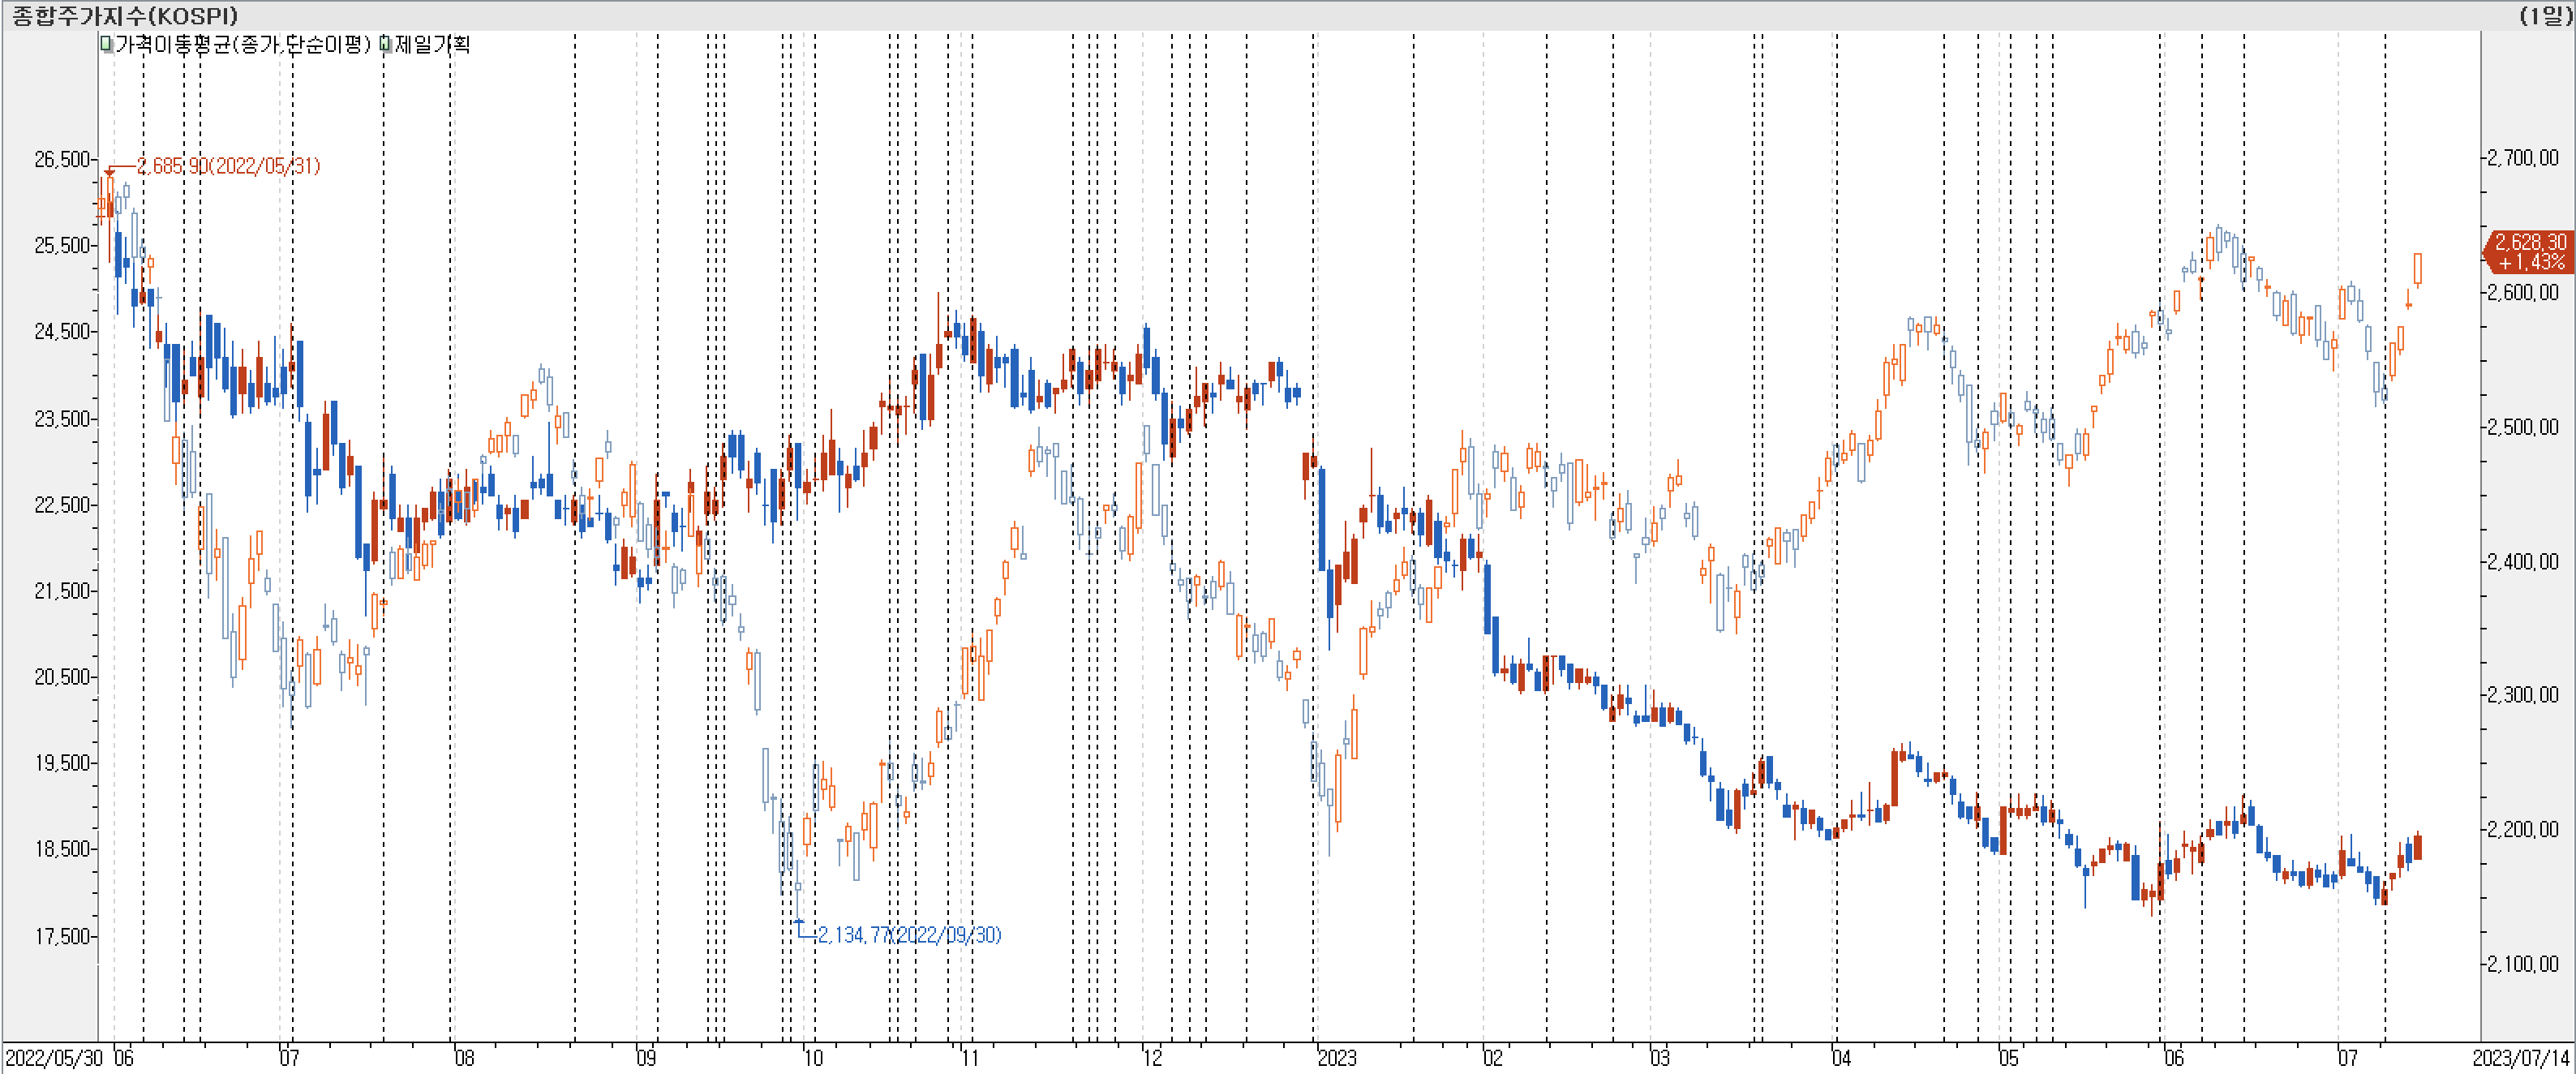The image size is (2576, 1074).
Task: Click the 2,685.90 high price annotation
Action: (x=228, y=166)
